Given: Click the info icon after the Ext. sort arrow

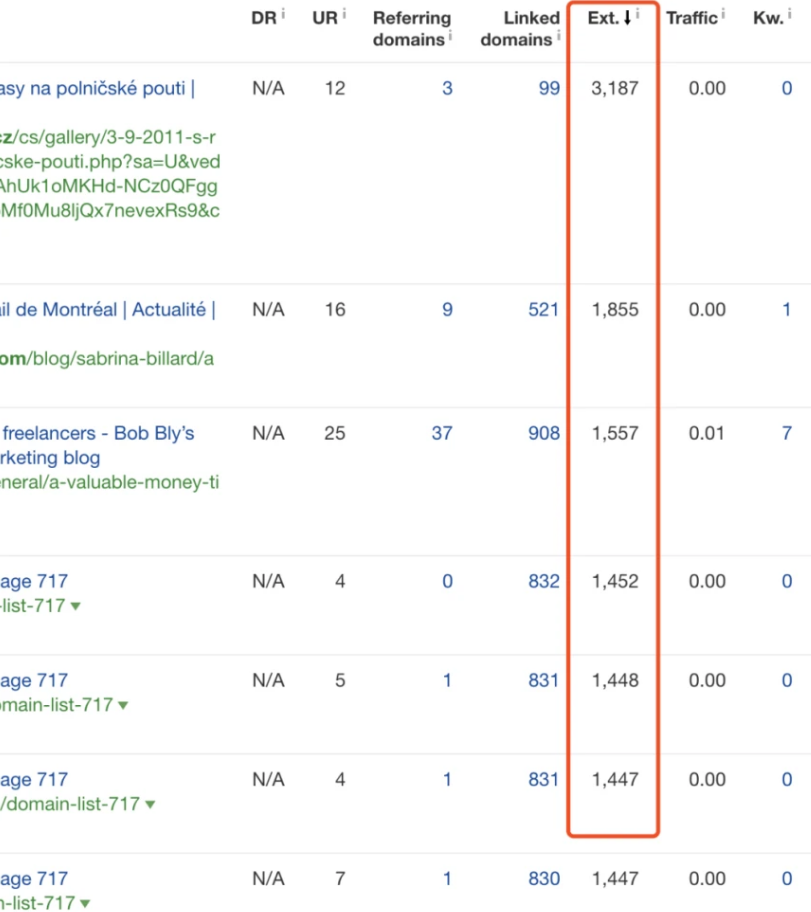Looking at the screenshot, I should [638, 14].
